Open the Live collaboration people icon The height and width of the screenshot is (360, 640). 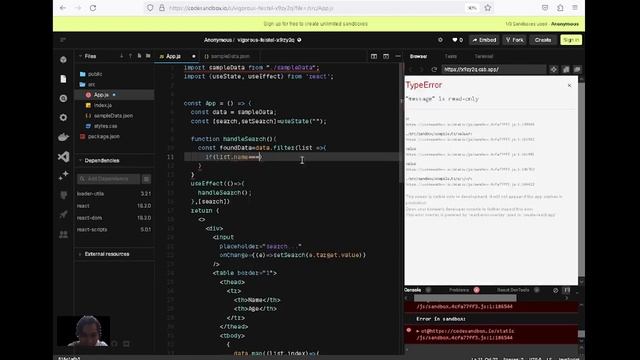pos(63,234)
